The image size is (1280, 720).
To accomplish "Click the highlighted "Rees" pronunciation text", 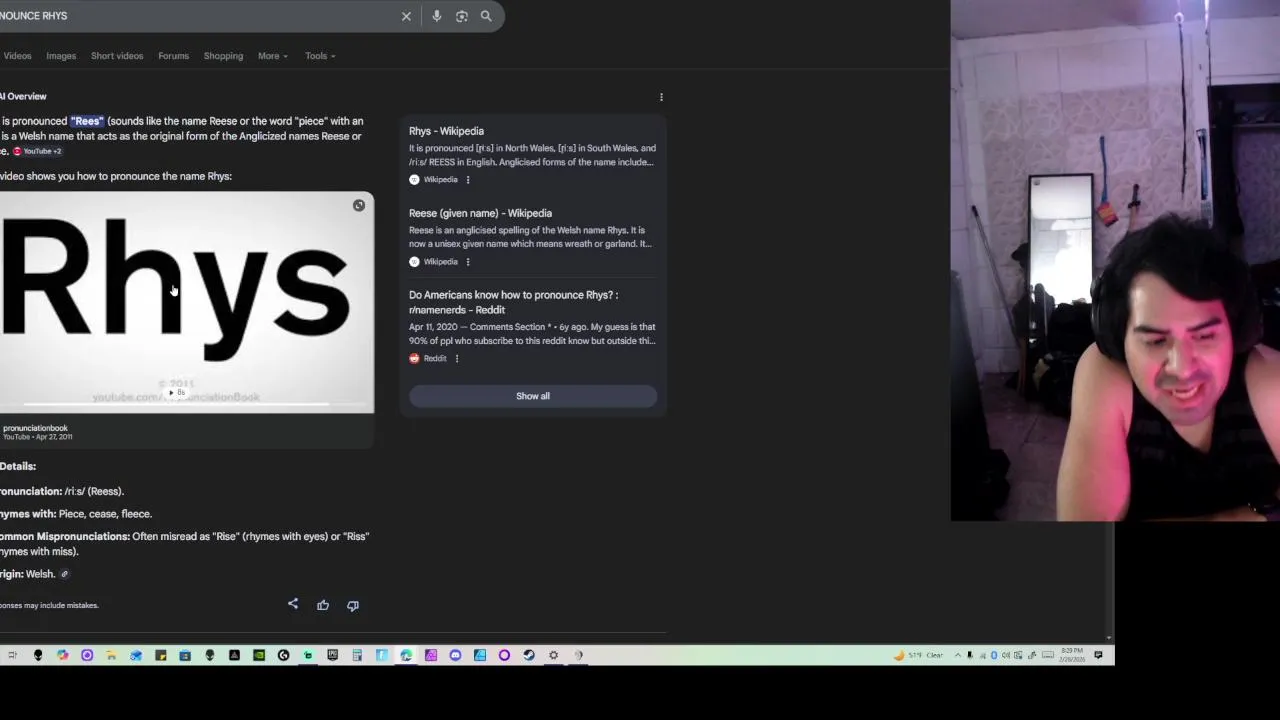I will [87, 121].
